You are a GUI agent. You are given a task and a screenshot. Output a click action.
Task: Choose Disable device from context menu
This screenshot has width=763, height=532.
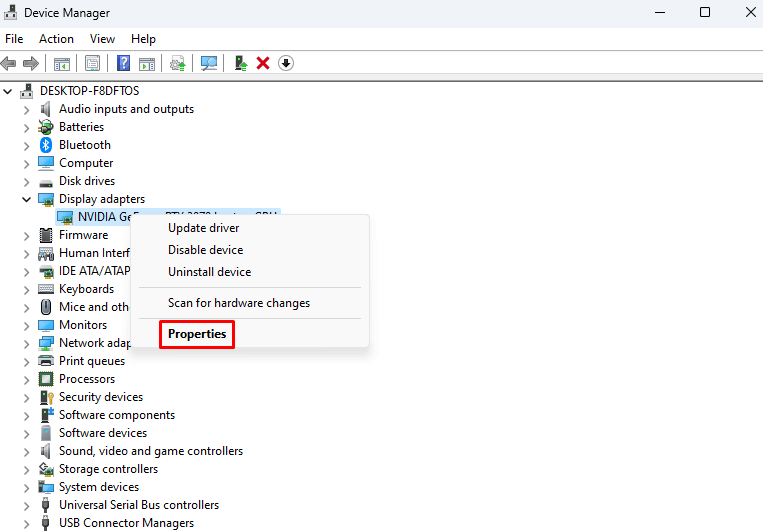[x=250, y=250]
